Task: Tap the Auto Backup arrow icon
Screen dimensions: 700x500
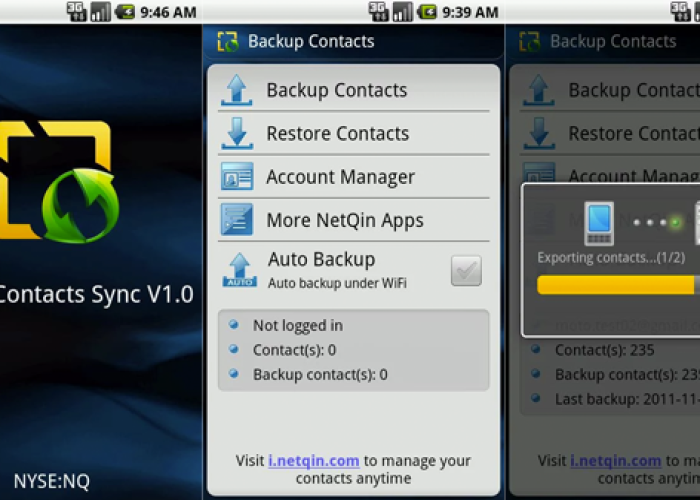Action: click(x=240, y=269)
